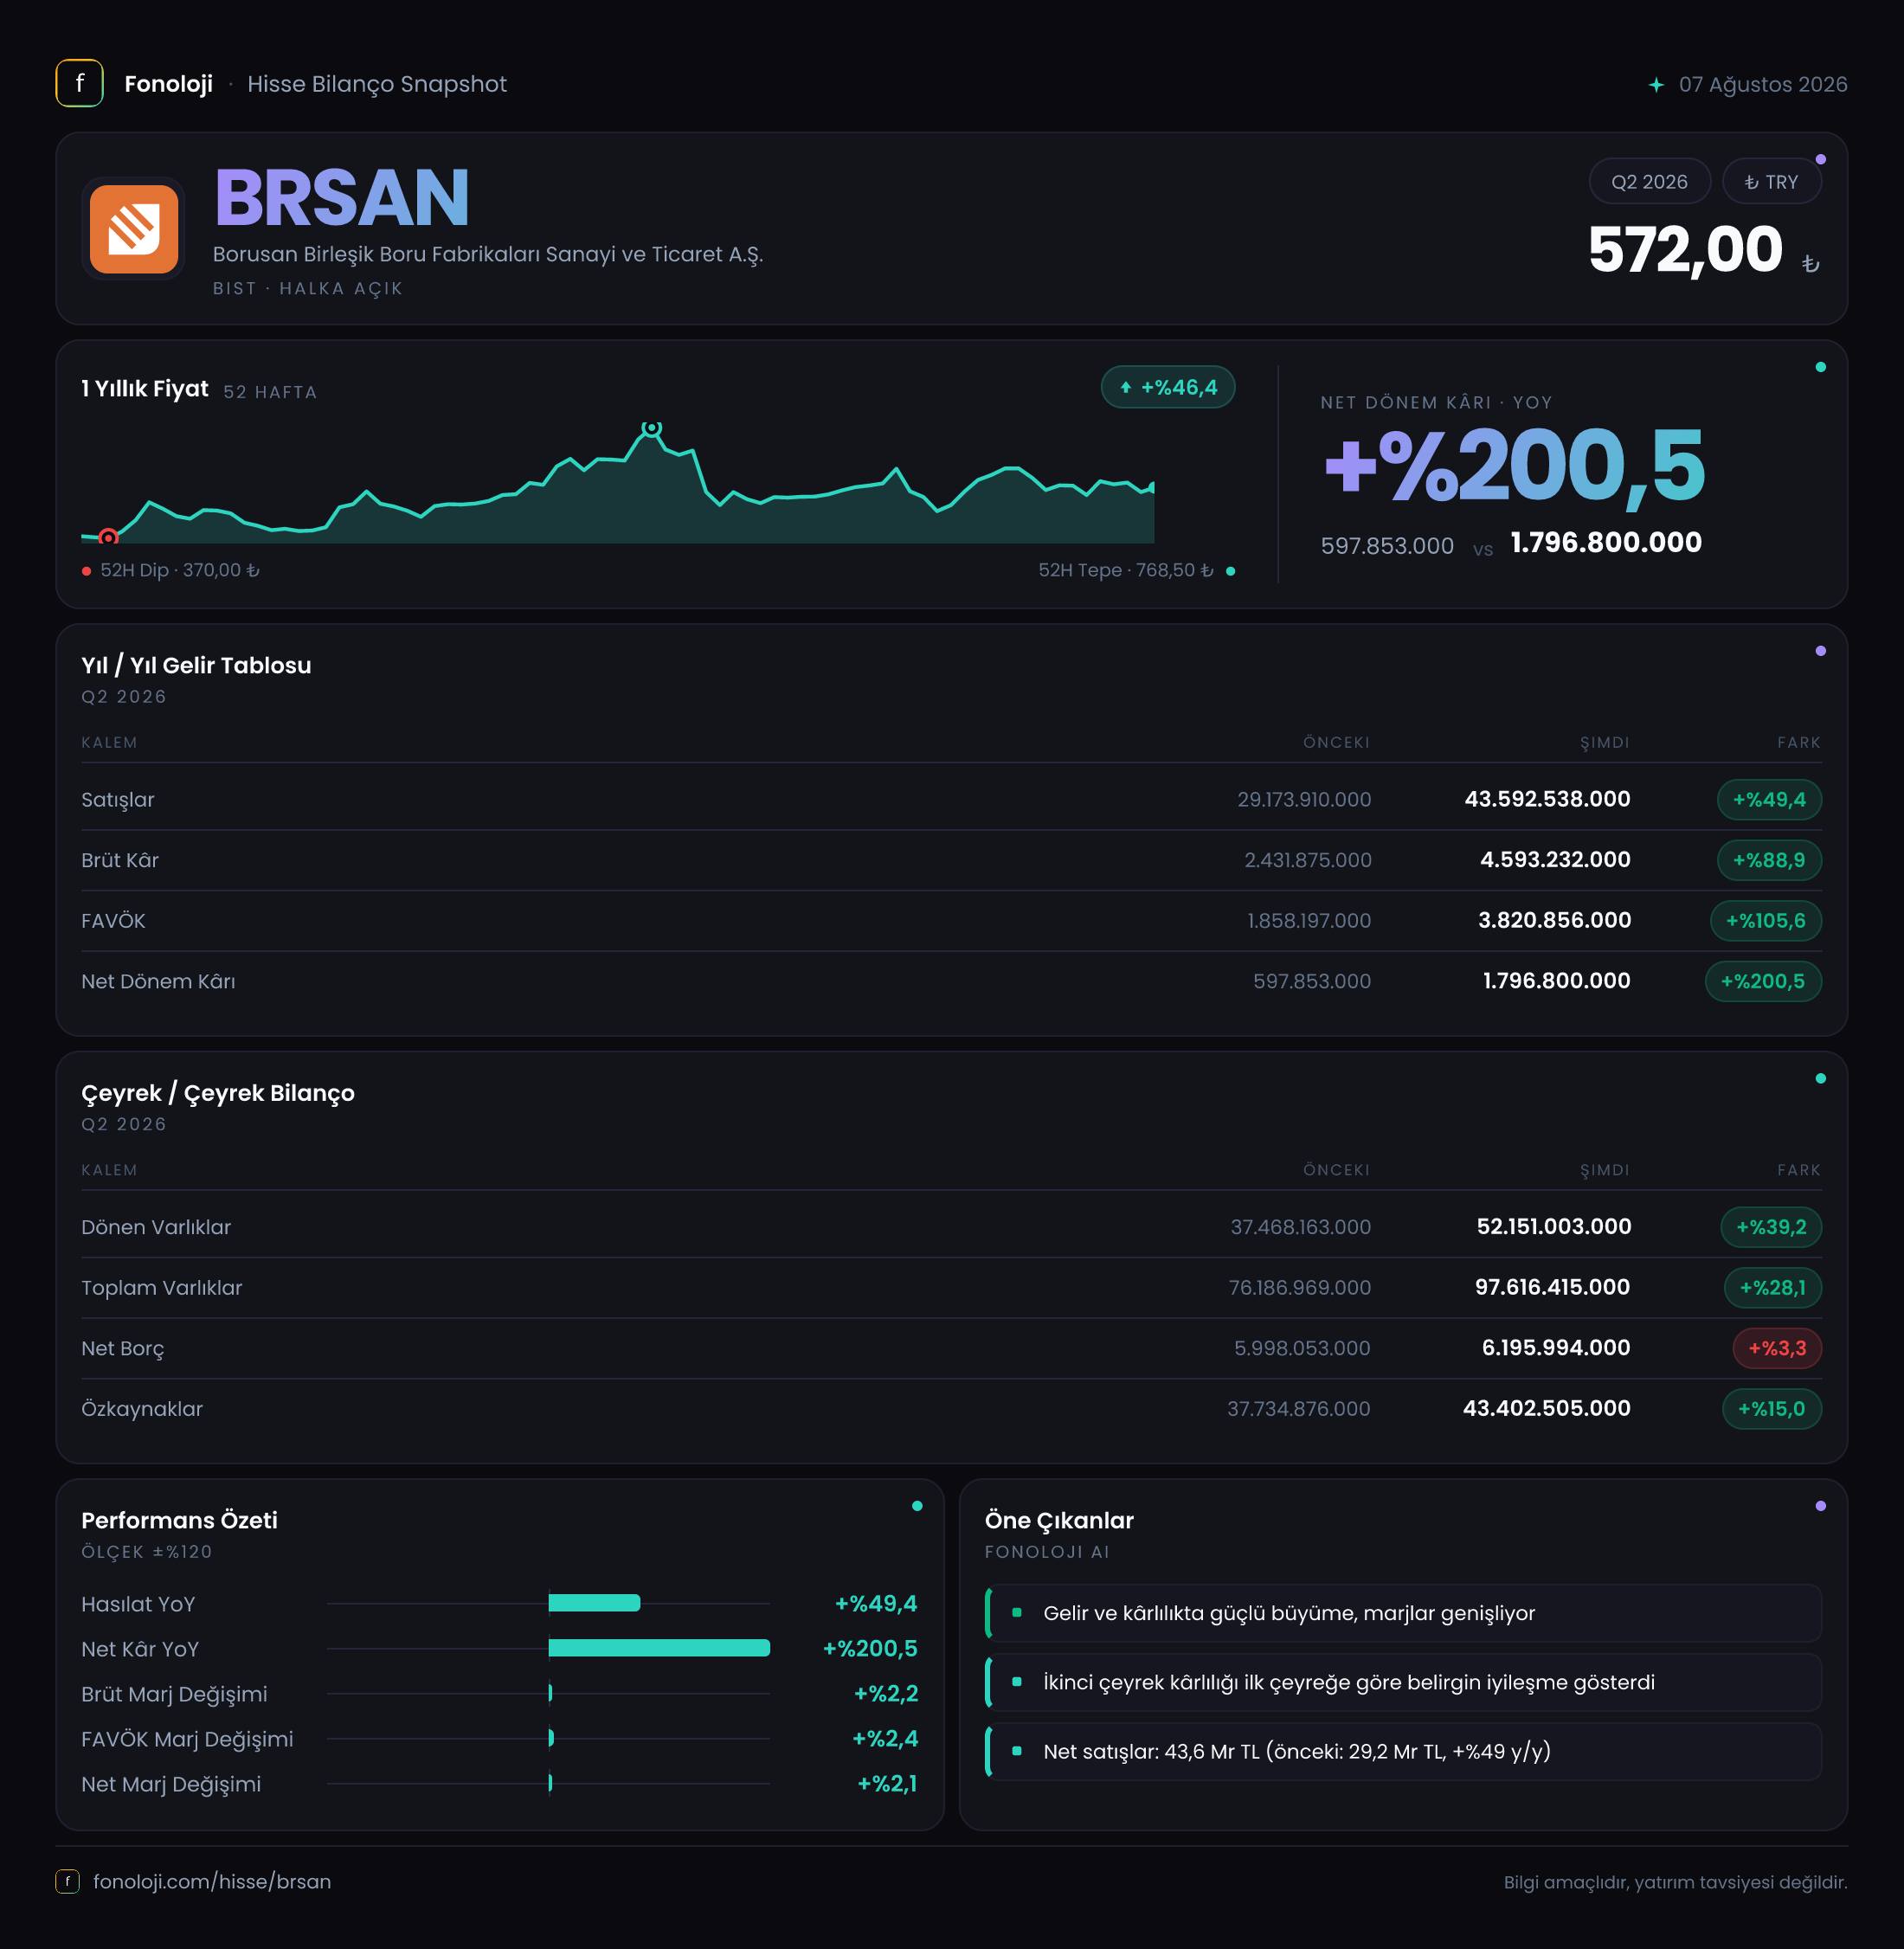This screenshot has height=1949, width=1904.
Task: Click the sparkle icon beside the date
Action: [x=1656, y=85]
